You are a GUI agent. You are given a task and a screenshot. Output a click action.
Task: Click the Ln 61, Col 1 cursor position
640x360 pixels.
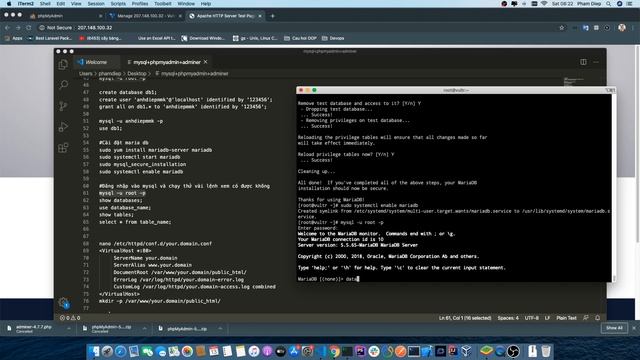[465, 318]
